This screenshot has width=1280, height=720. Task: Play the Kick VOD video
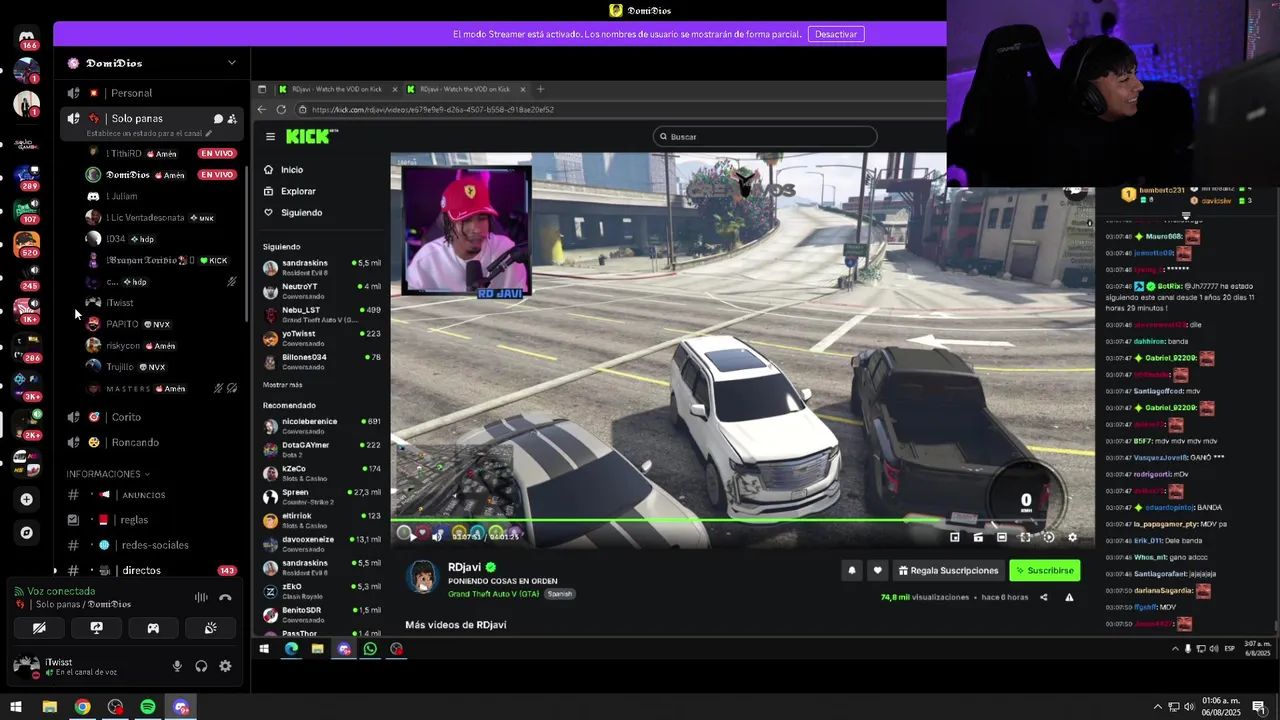point(412,535)
